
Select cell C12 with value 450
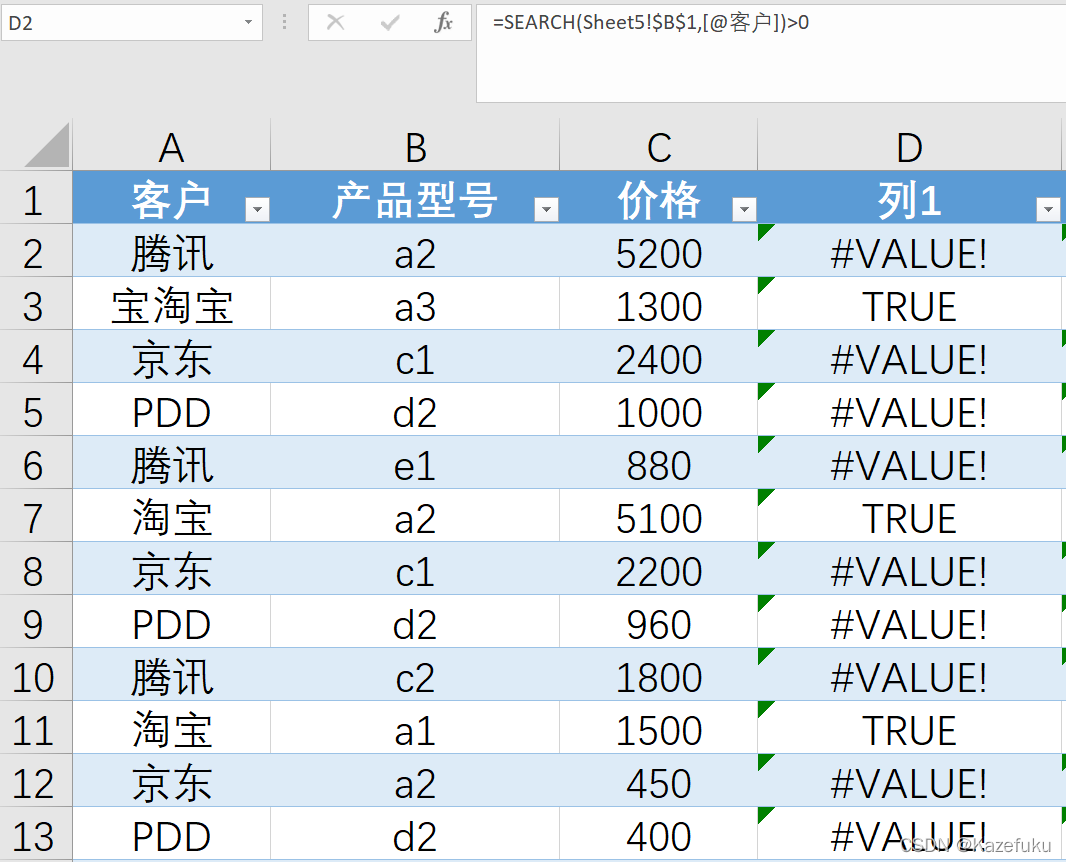point(658,780)
